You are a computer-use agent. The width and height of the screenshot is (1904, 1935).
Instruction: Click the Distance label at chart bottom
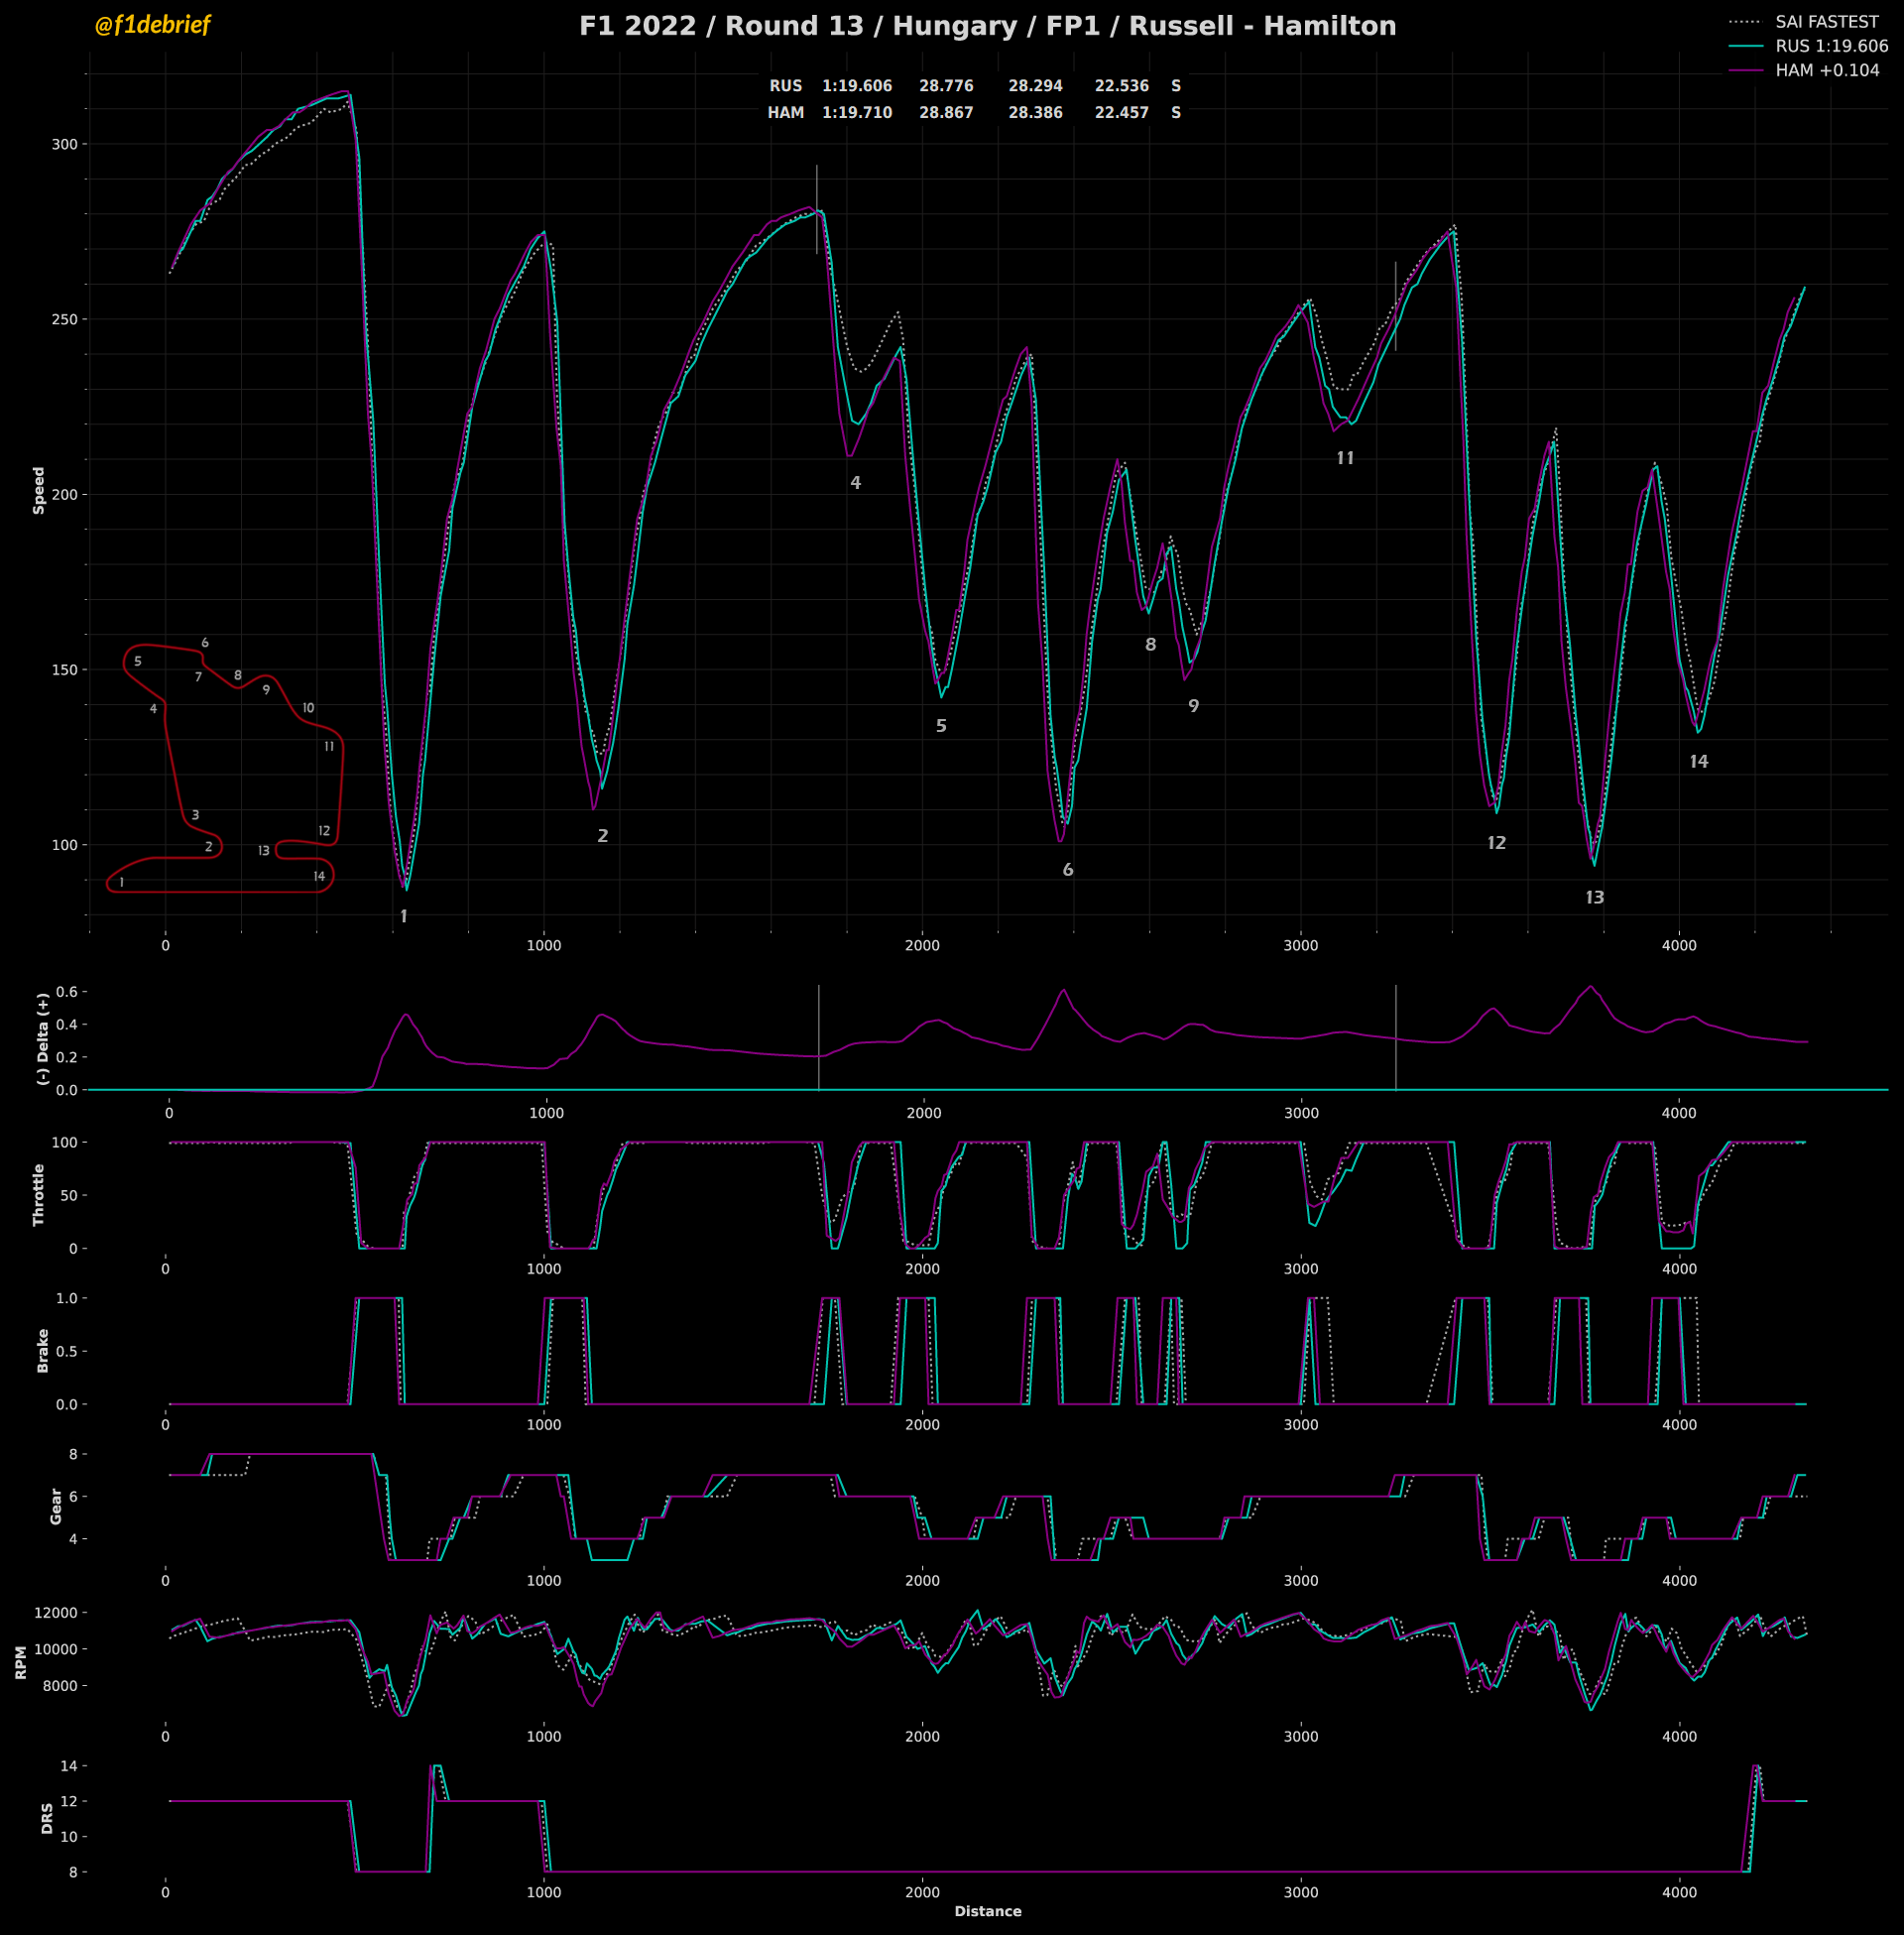coord(987,1911)
